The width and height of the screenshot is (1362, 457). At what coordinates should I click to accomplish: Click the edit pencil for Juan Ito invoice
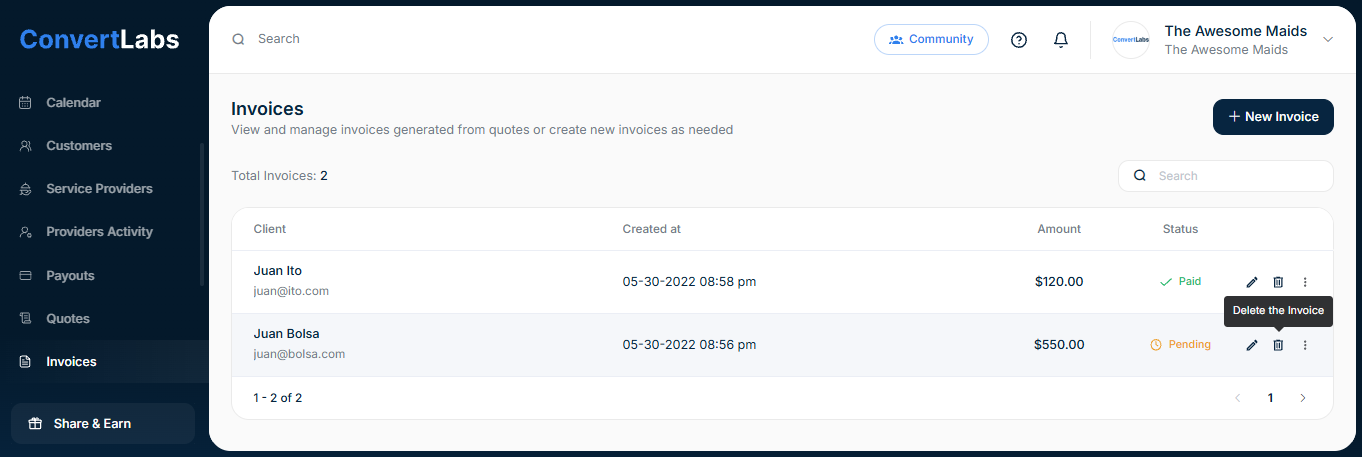click(1252, 282)
